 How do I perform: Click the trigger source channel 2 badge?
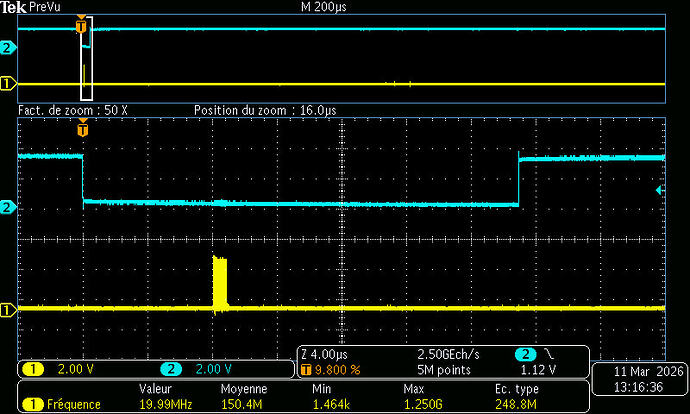click(x=523, y=355)
